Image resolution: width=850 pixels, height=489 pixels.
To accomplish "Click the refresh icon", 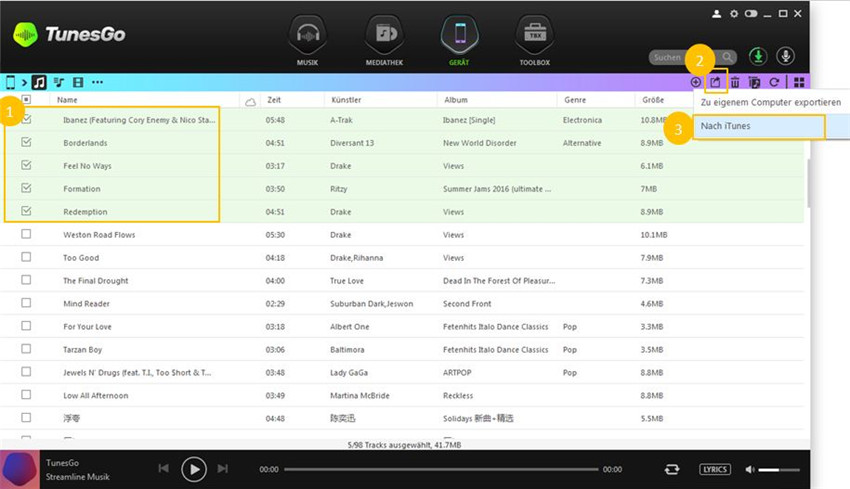I will click(774, 82).
